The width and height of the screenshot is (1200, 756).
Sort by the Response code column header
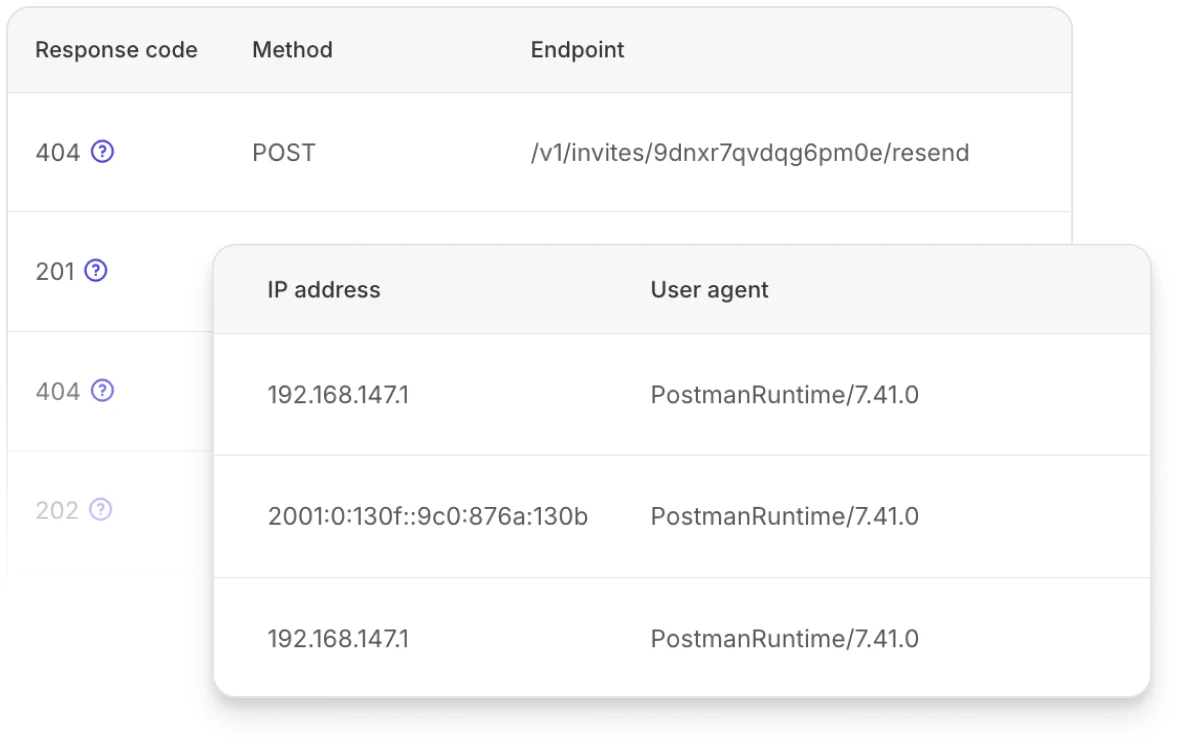116,50
